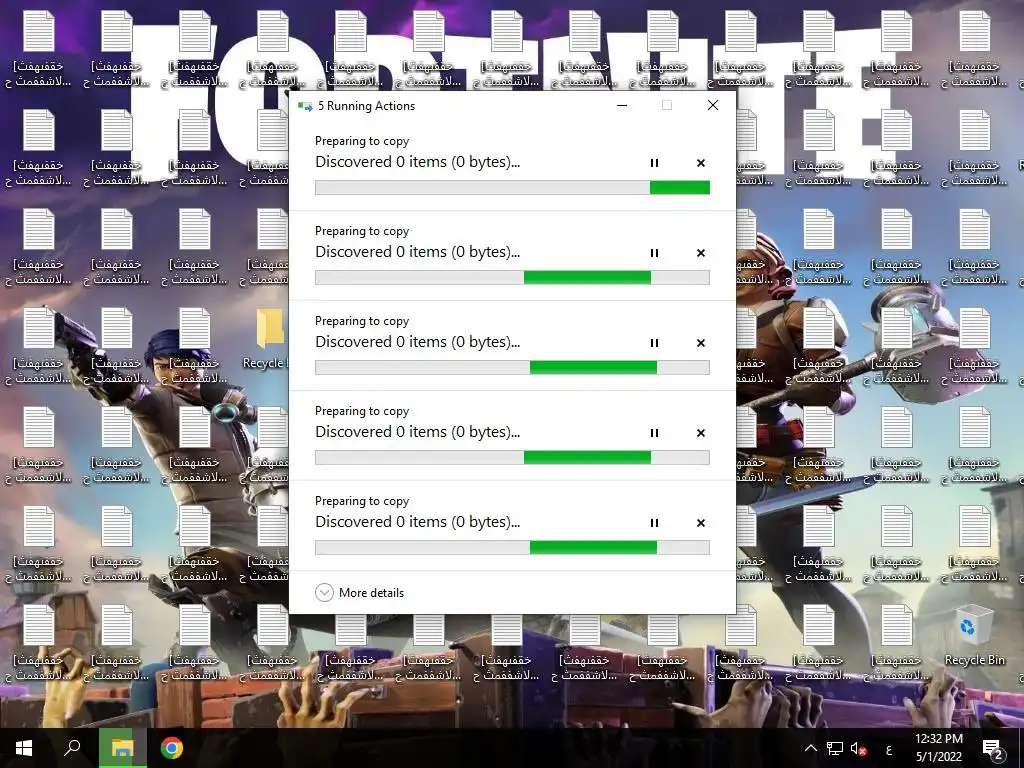Select the Recycle folder on desktop
1024x768 pixels.
click(266, 340)
